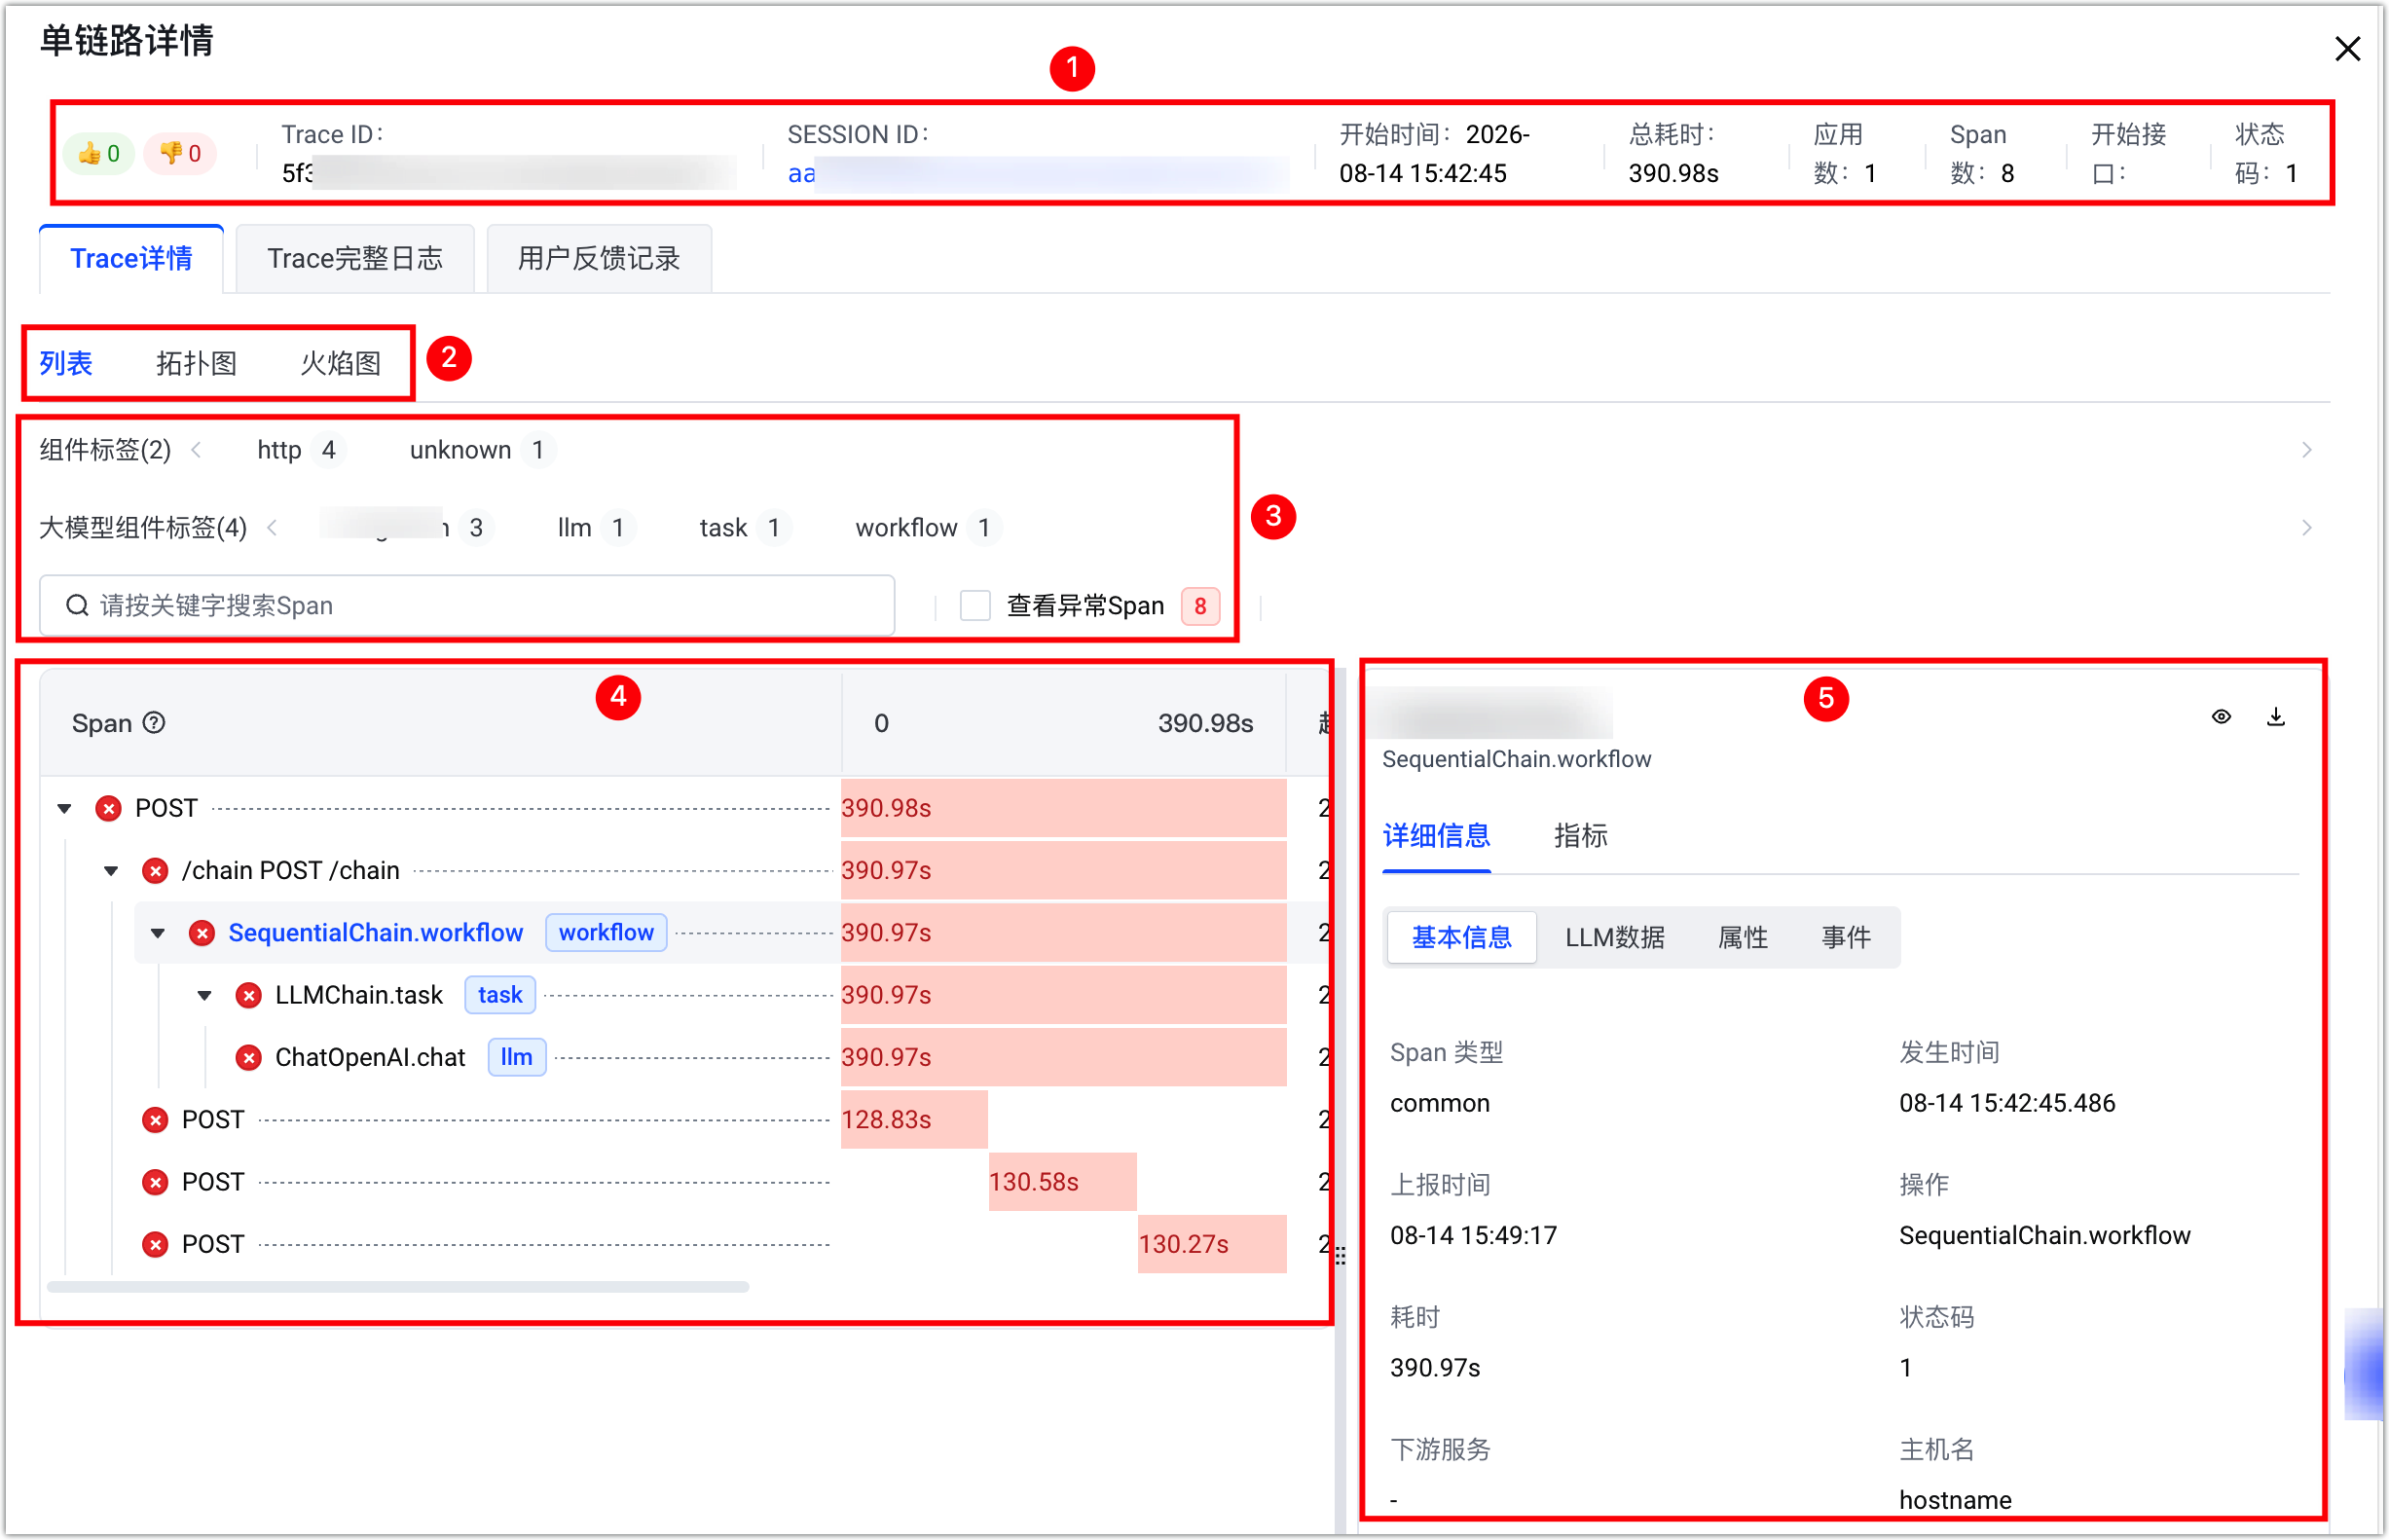Image resolution: width=2389 pixels, height=1540 pixels.
Task: Click the thumbs-up feedback icon
Action: click(88, 153)
